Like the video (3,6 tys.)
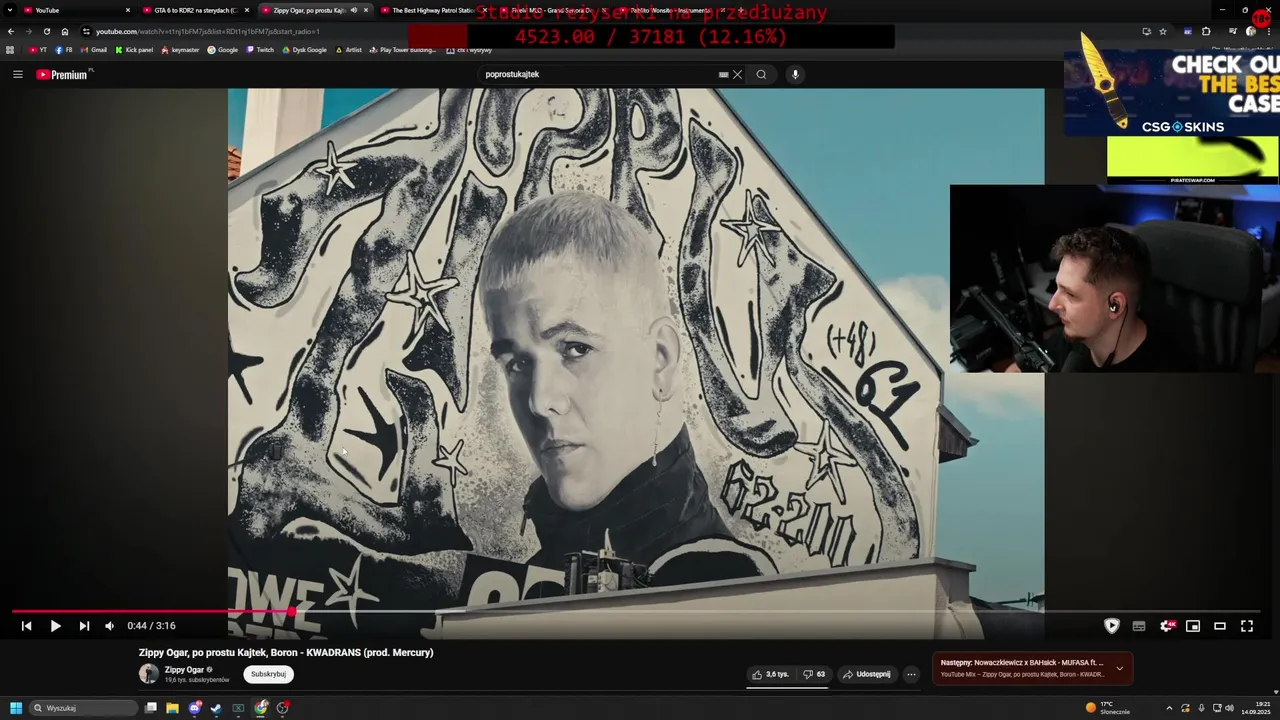The height and width of the screenshot is (720, 1280). [x=770, y=674]
